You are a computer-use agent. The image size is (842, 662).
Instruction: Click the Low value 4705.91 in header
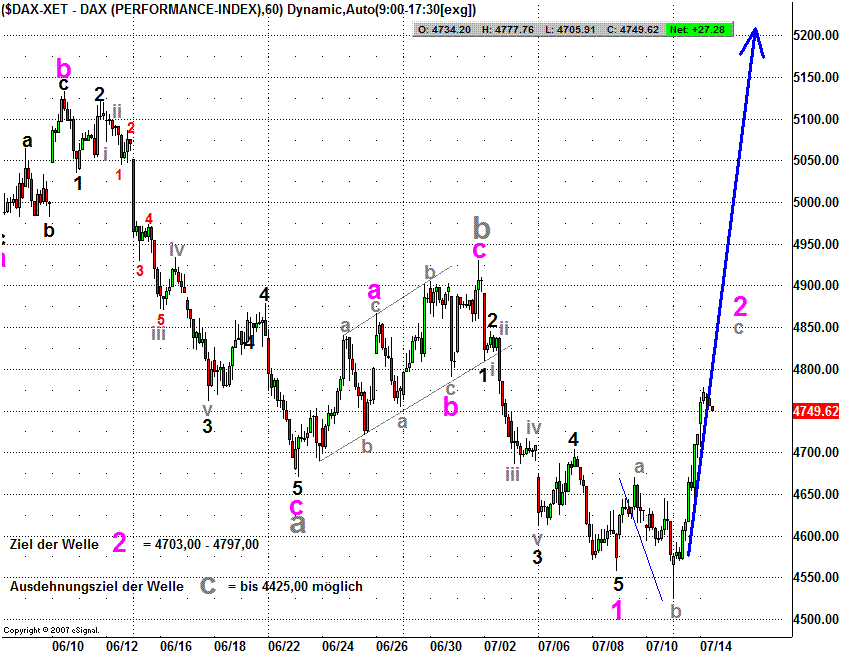click(x=573, y=30)
